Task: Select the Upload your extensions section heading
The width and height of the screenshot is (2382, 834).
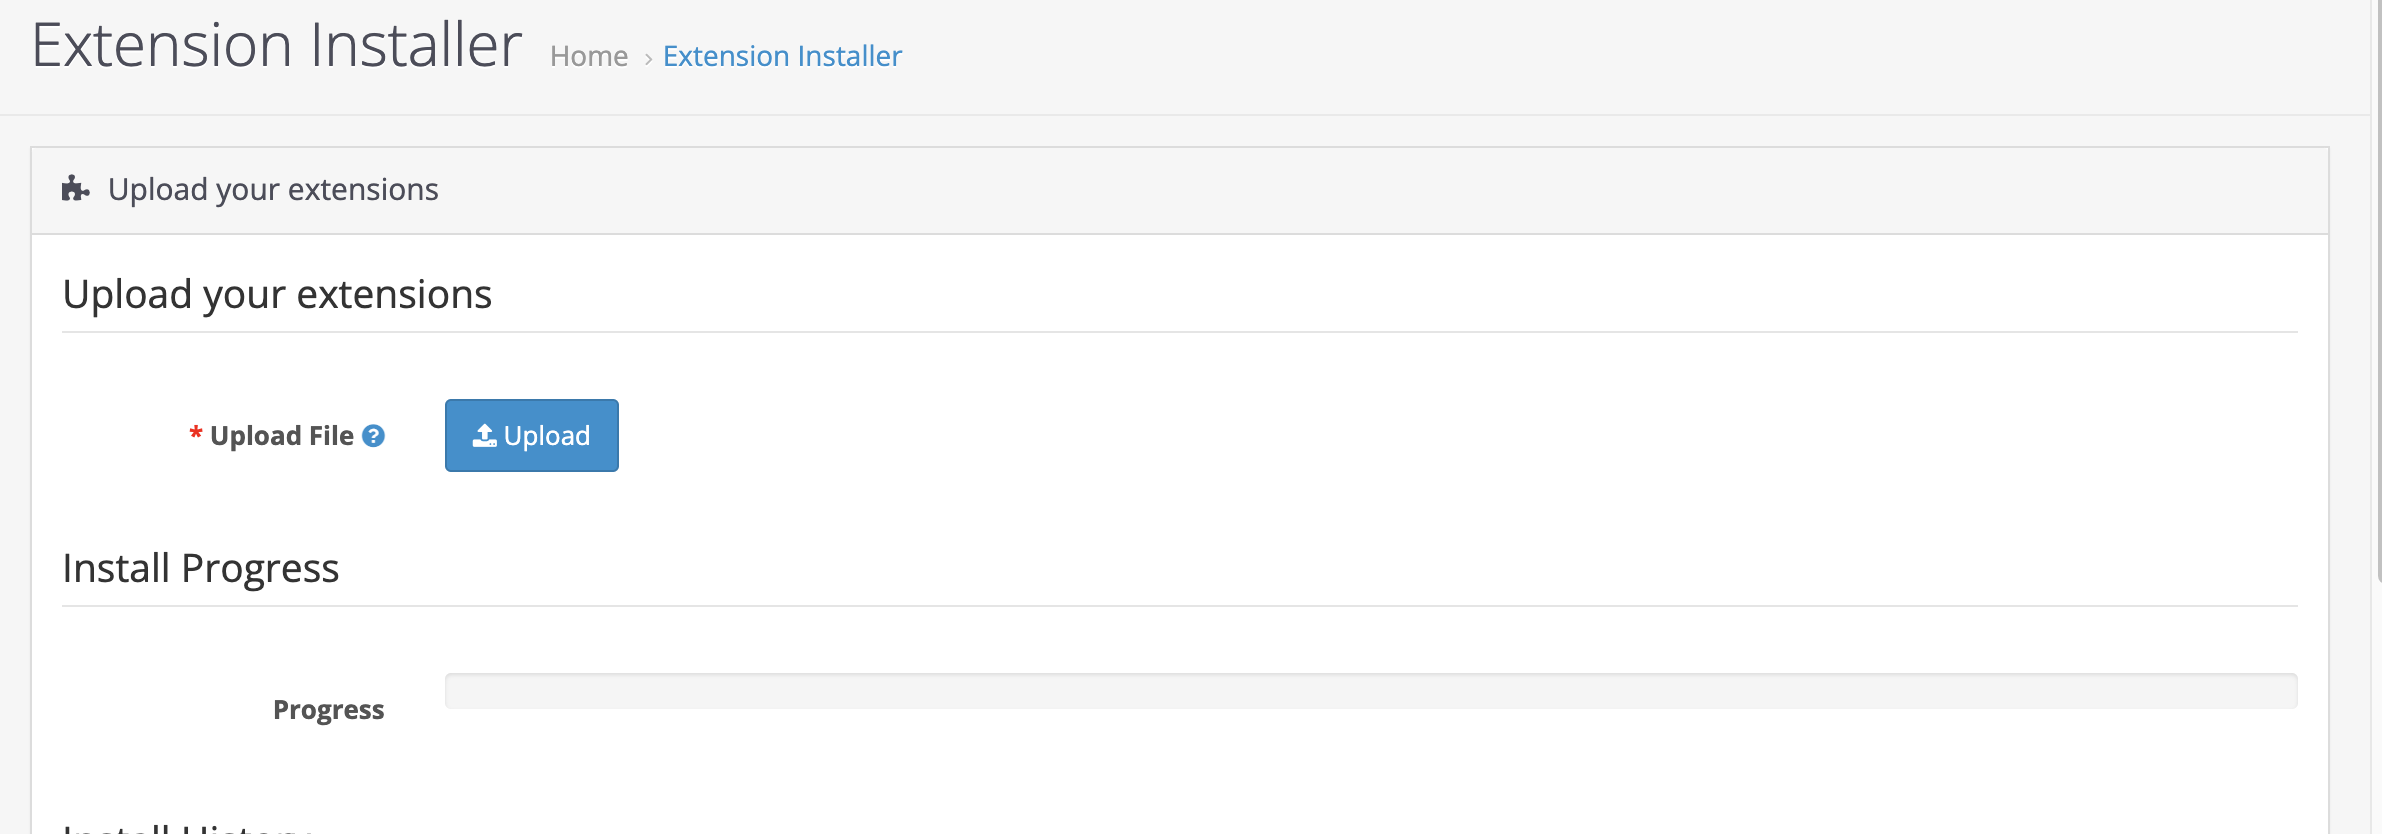Action: 277,295
